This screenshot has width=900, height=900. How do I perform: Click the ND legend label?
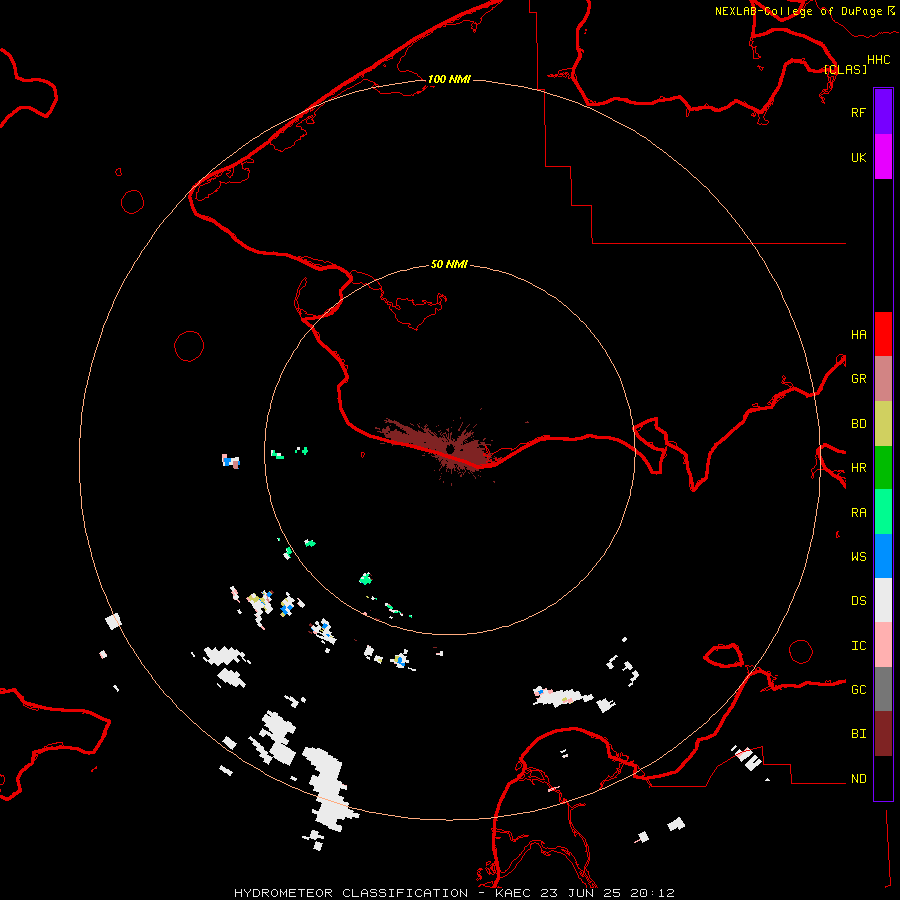[858, 779]
